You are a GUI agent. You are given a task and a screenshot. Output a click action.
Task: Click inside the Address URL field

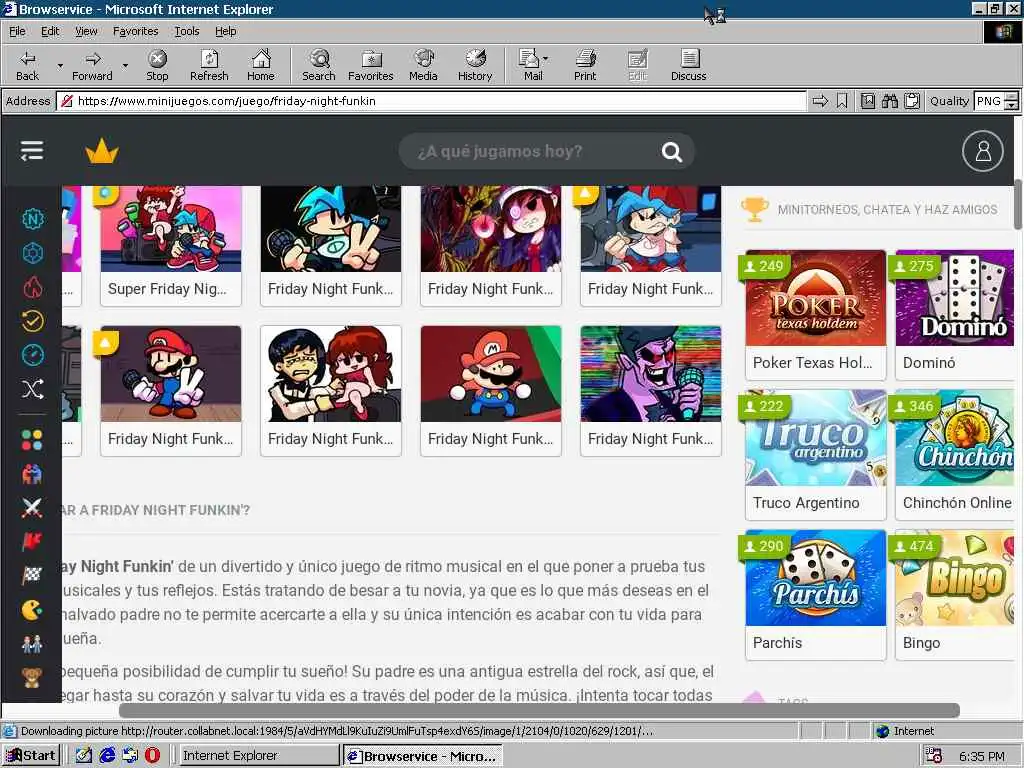(431, 101)
